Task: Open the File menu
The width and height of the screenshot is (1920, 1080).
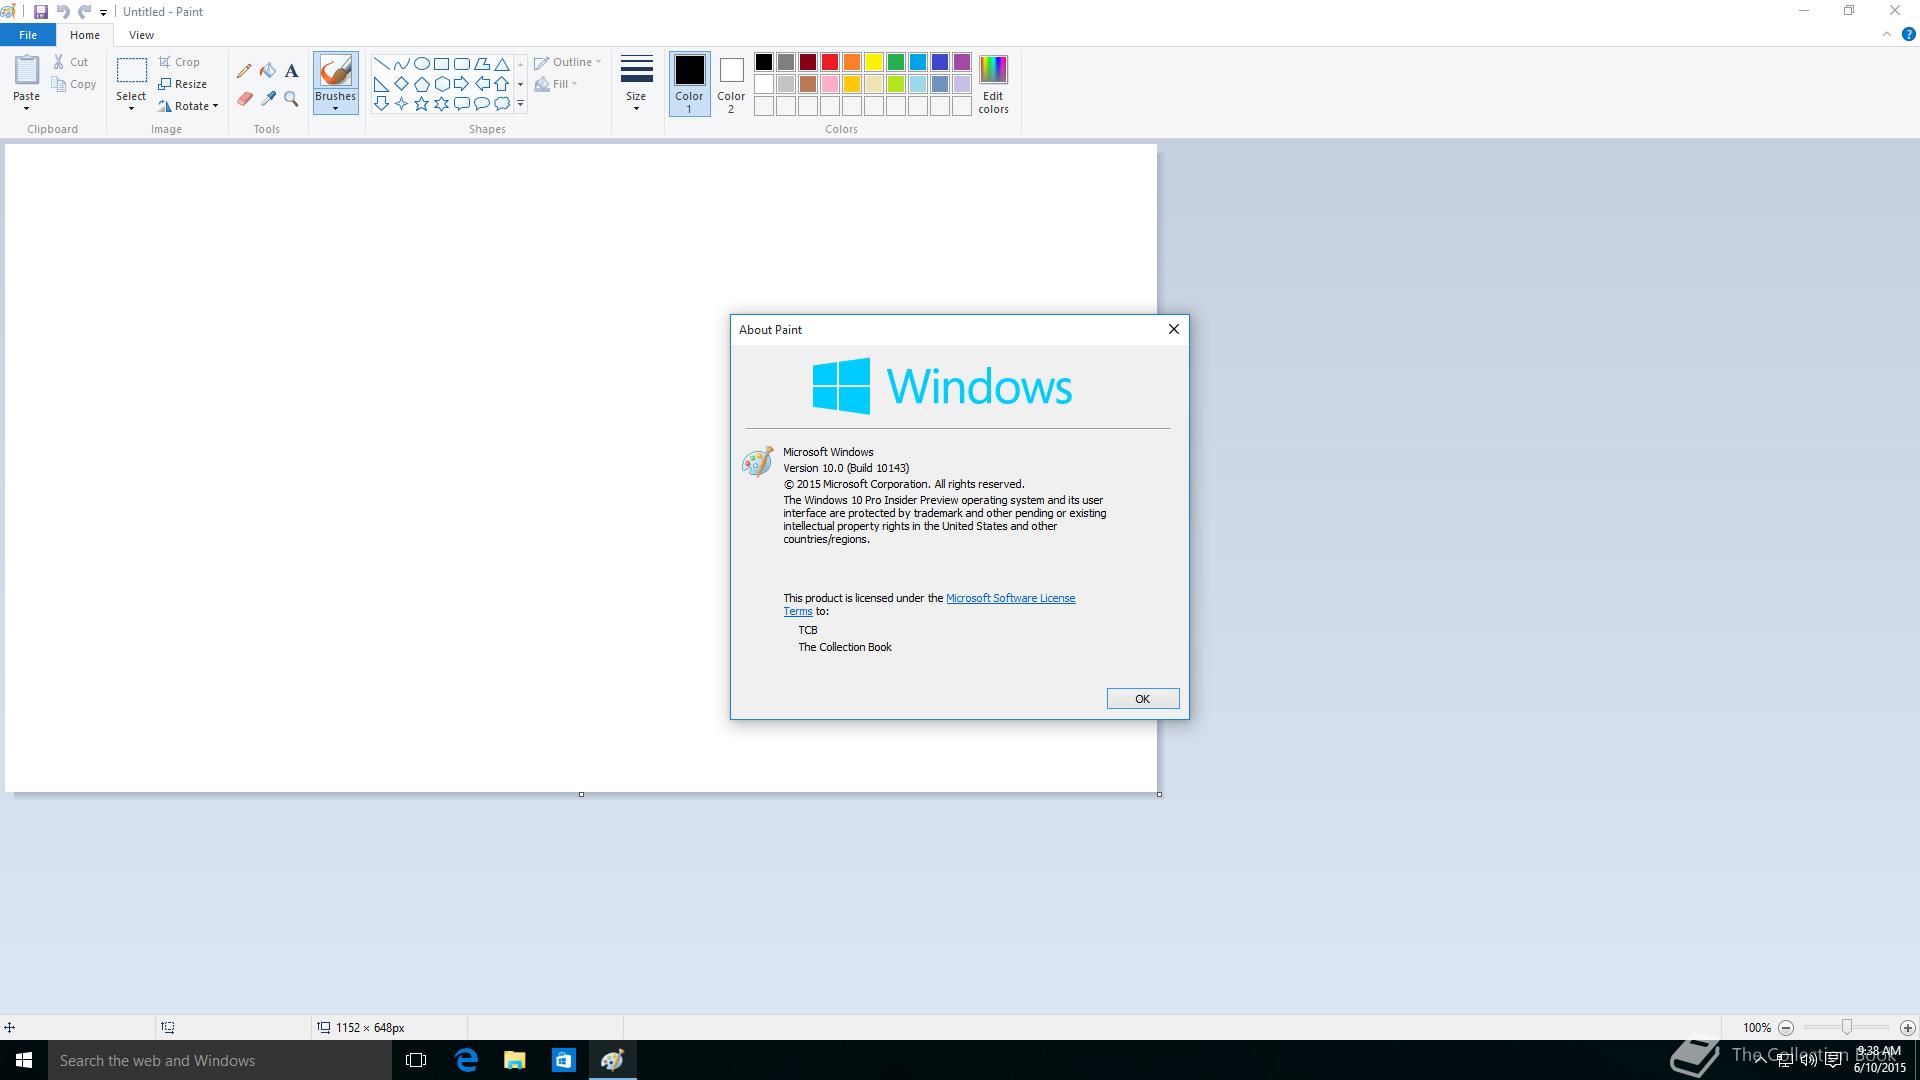Action: tap(28, 35)
